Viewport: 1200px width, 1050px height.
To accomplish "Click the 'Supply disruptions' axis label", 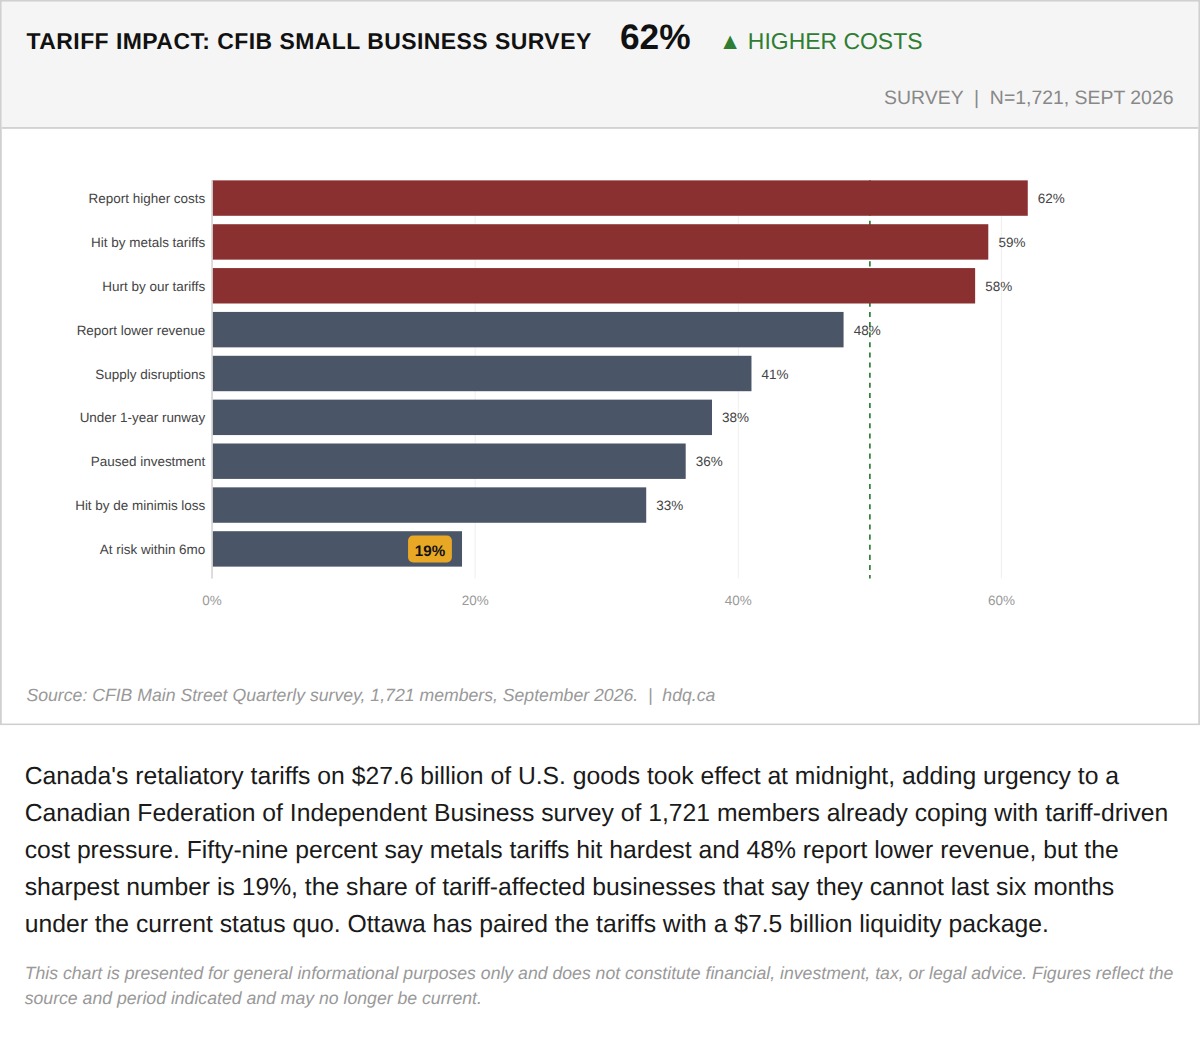I will point(150,374).
